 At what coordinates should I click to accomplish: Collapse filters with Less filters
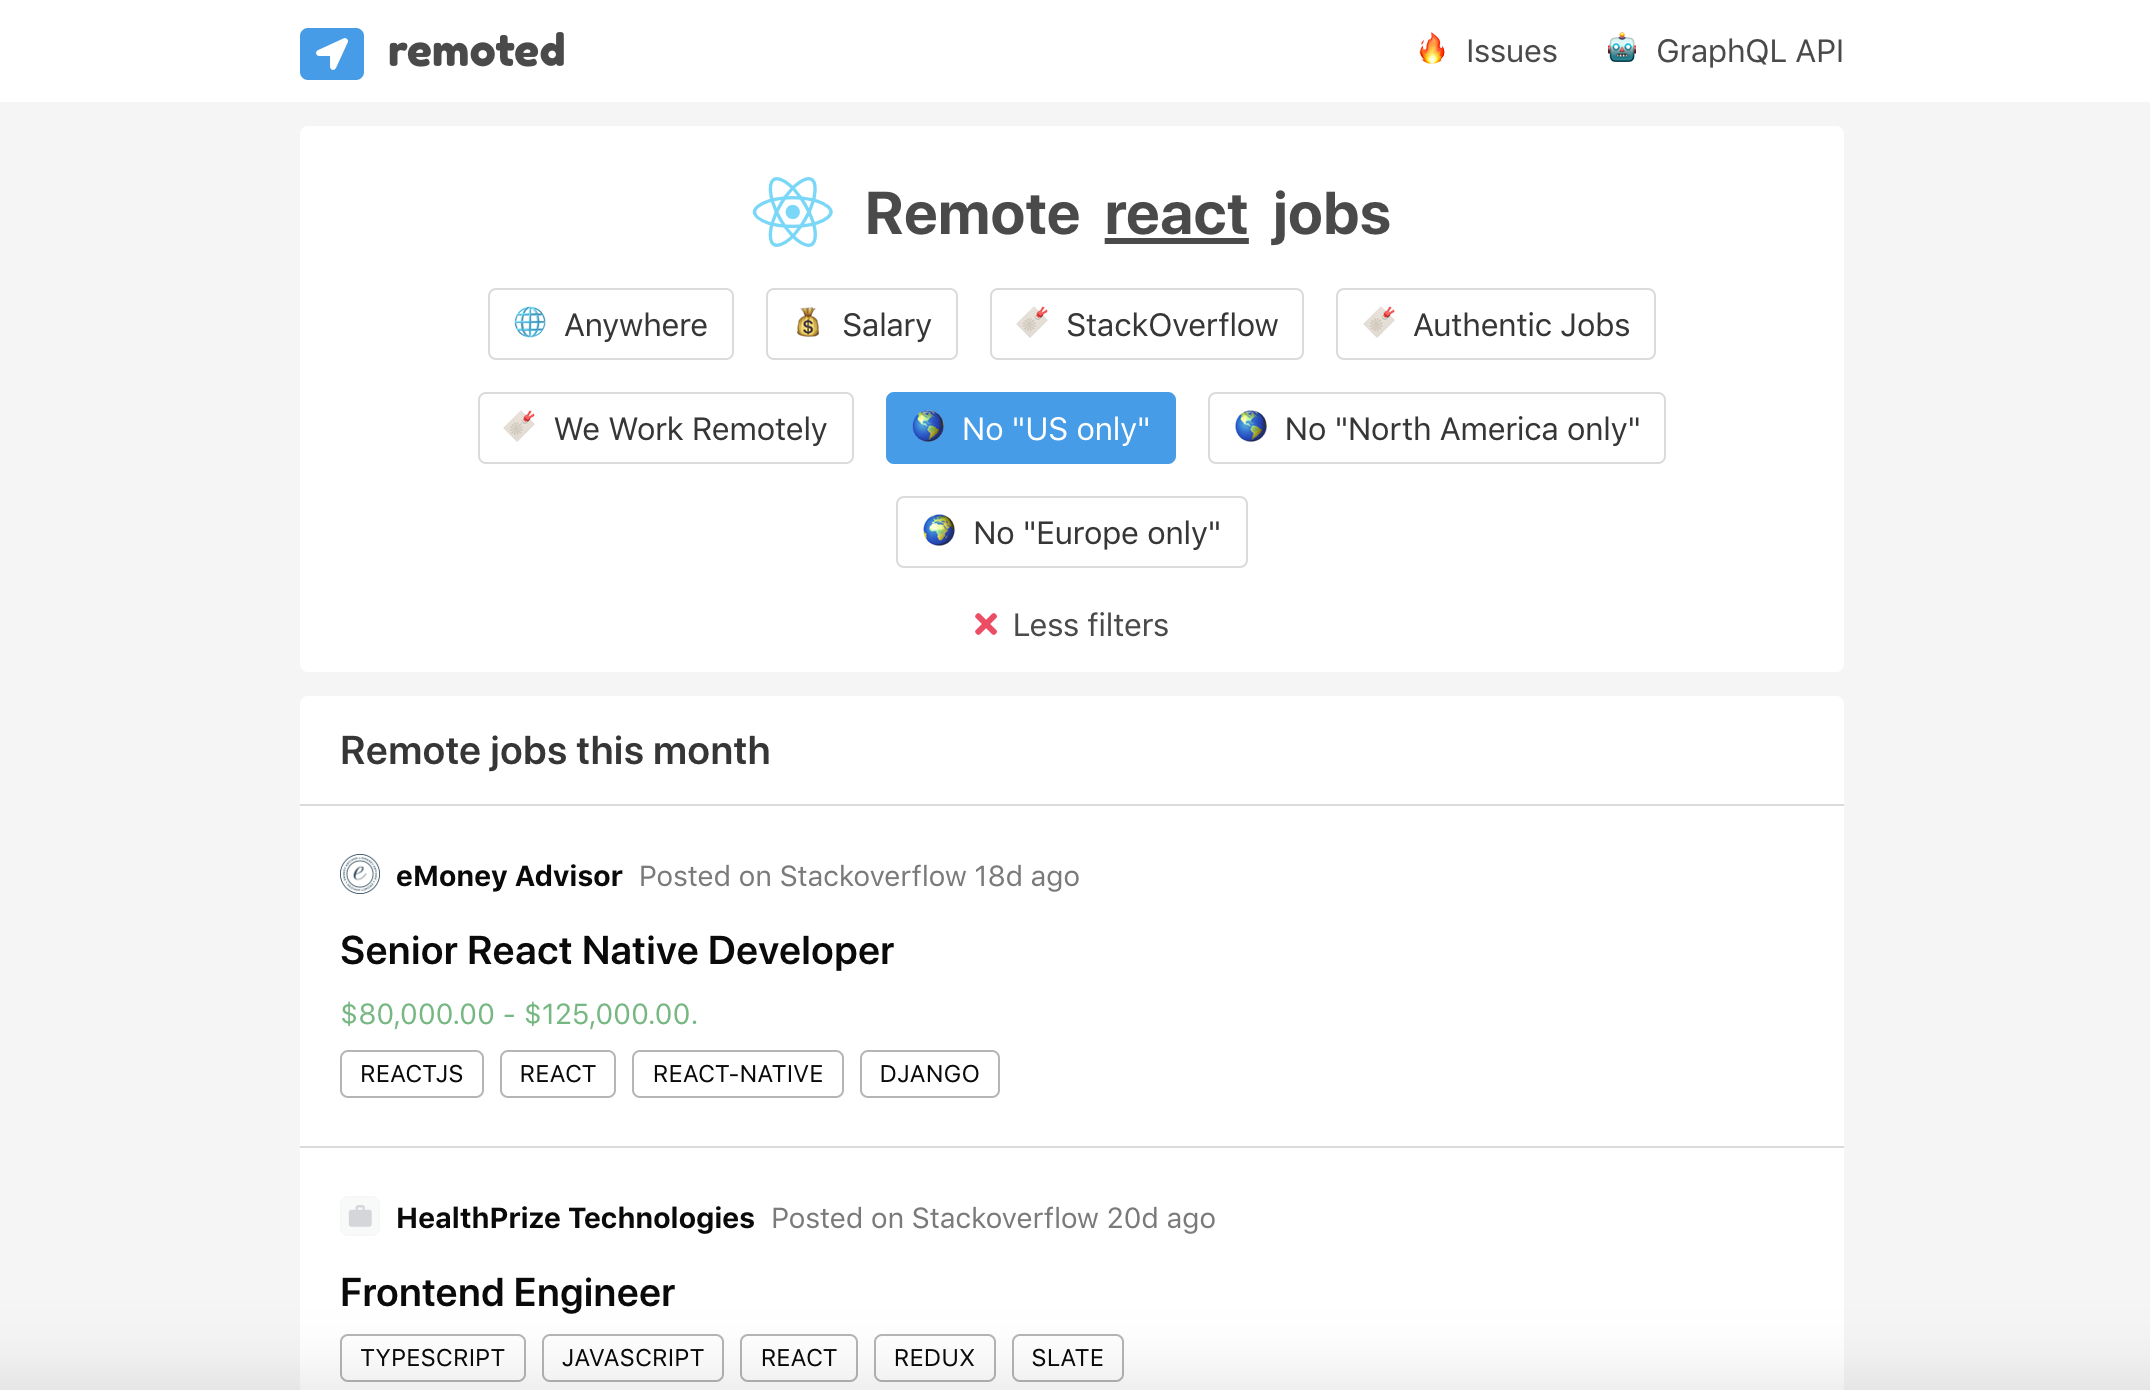1070,624
